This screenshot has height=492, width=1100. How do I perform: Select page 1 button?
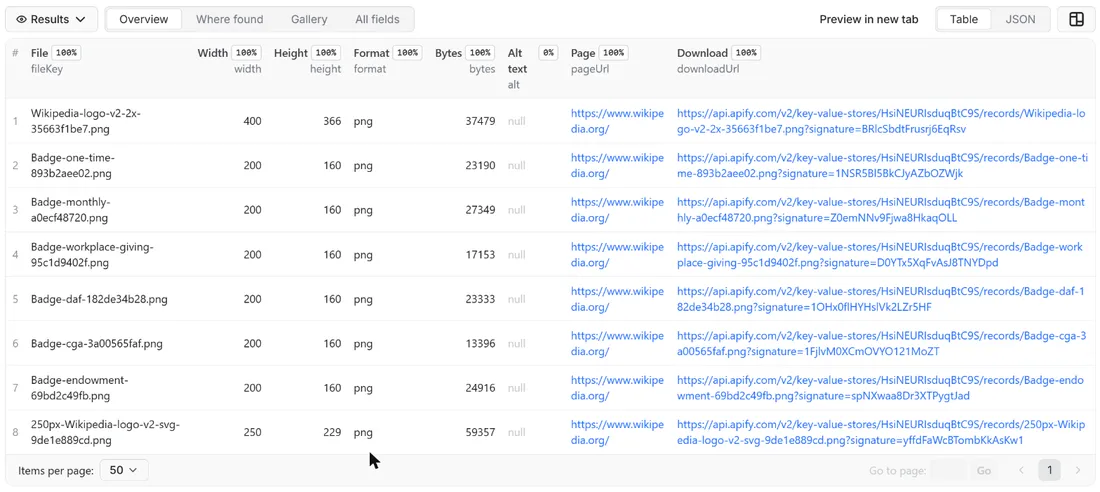tap(1049, 470)
